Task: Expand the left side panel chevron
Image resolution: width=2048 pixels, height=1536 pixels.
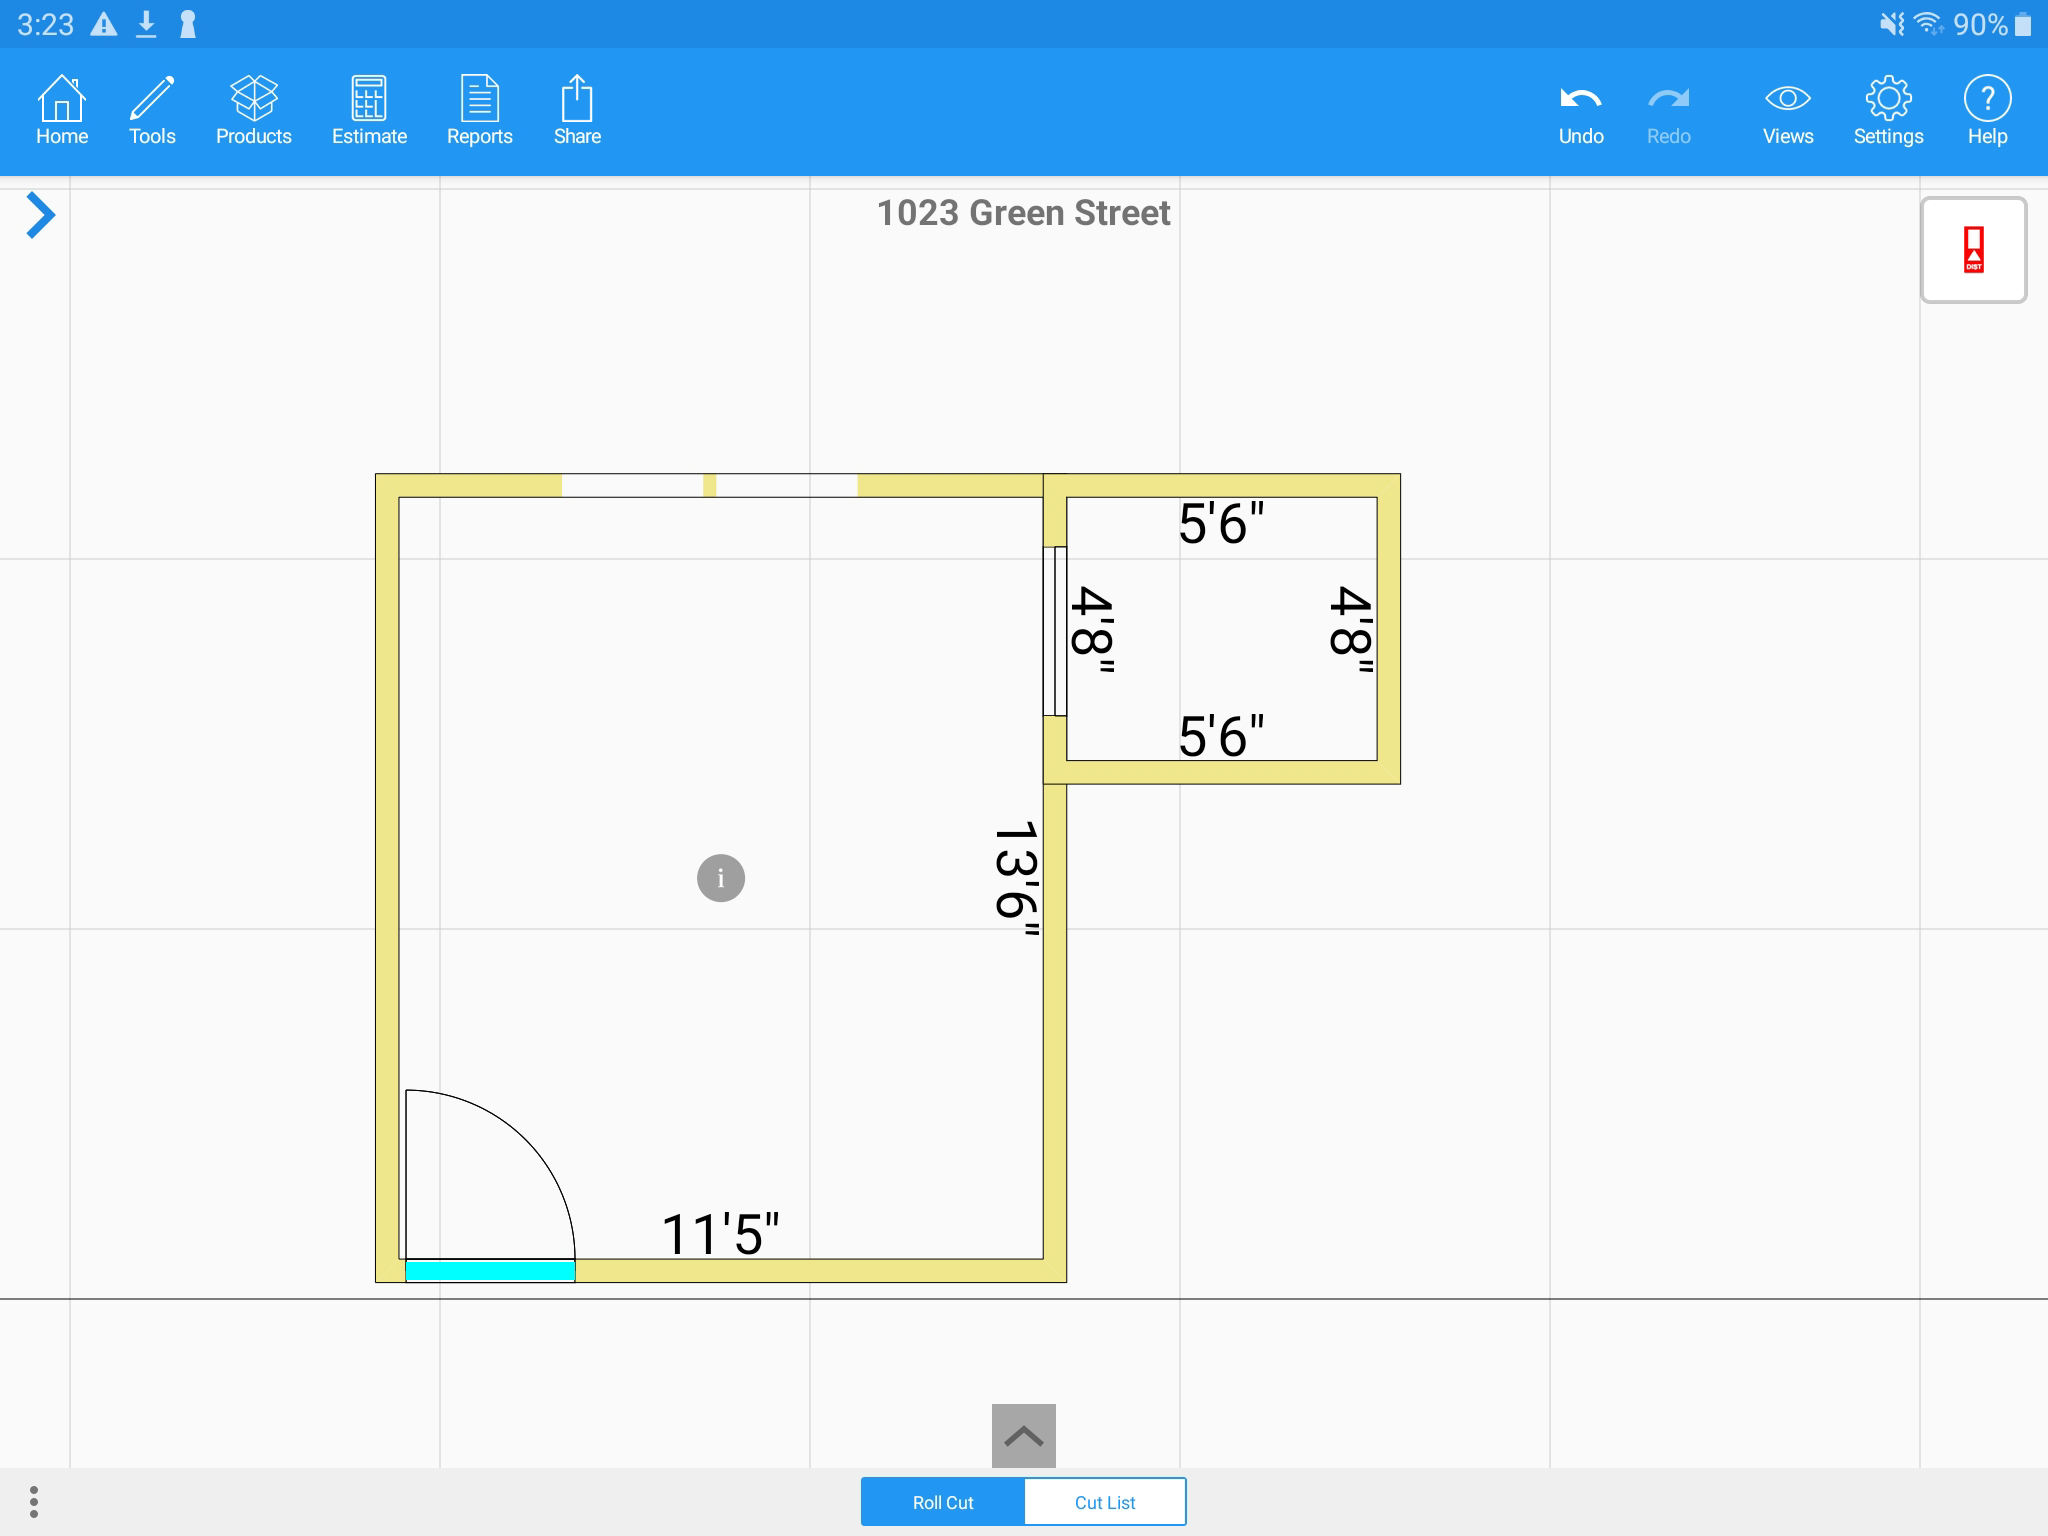Action: (40, 215)
